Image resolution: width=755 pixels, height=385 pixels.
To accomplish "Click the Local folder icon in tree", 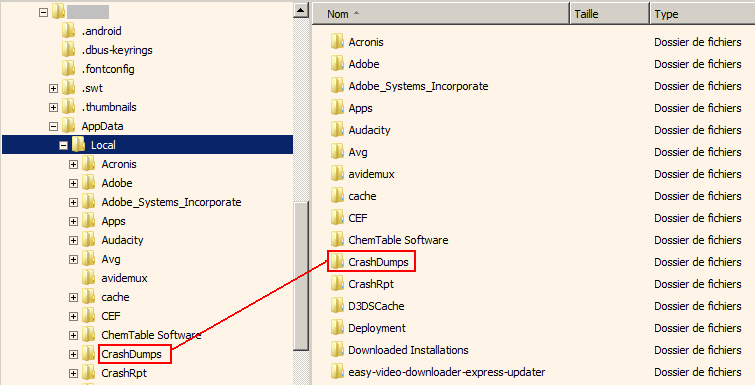I will tap(78, 145).
